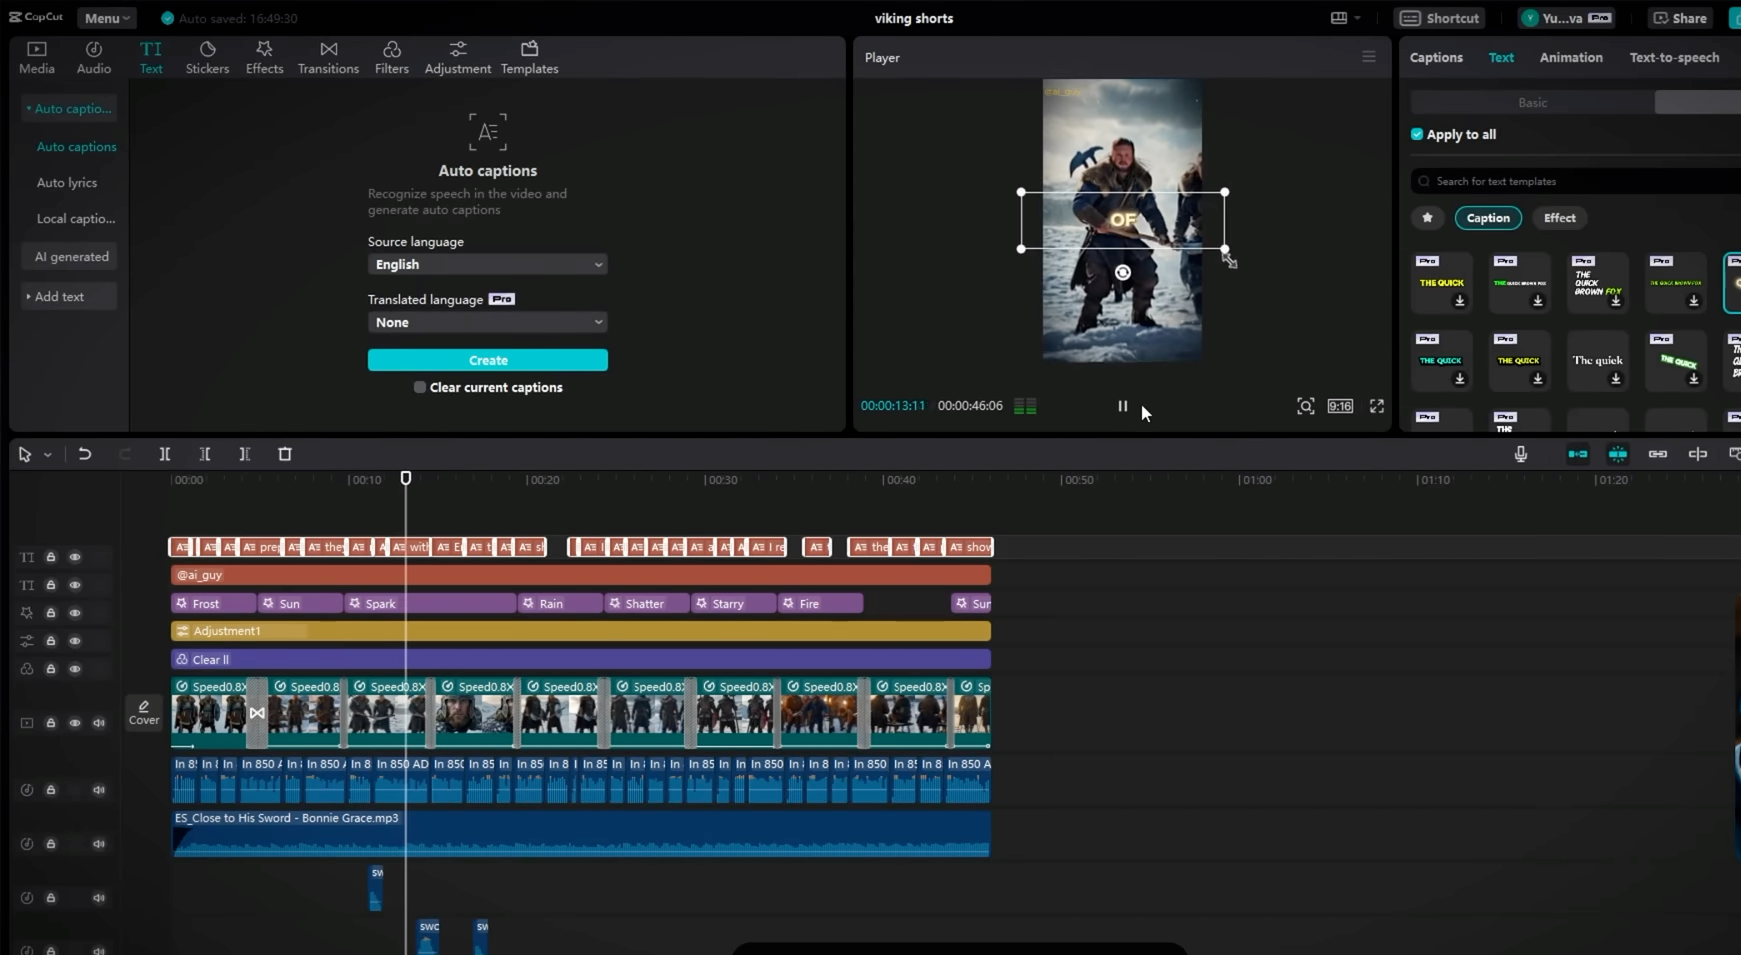
Task: Click the Undo icon in timeline toolbar
Action: coord(85,454)
